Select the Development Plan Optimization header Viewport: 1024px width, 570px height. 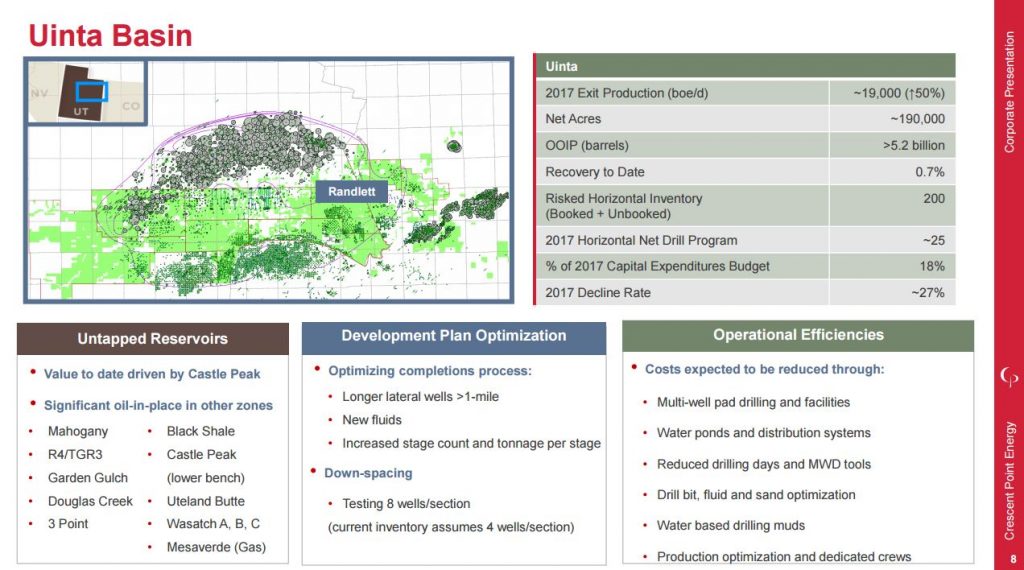click(x=453, y=336)
